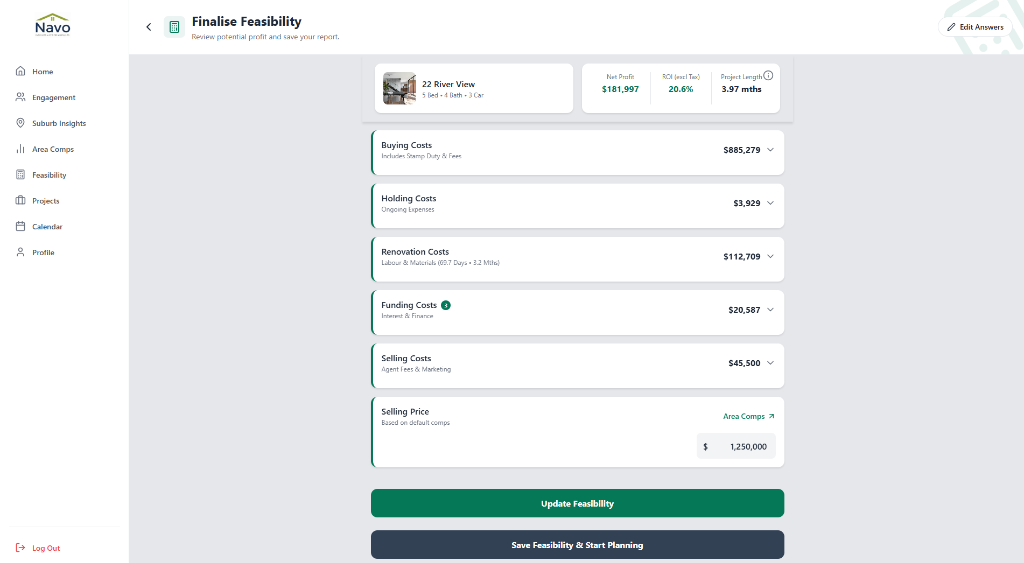The width and height of the screenshot is (1024, 563).
Task: Open Projects from sidebar menu
Action: coord(45,201)
